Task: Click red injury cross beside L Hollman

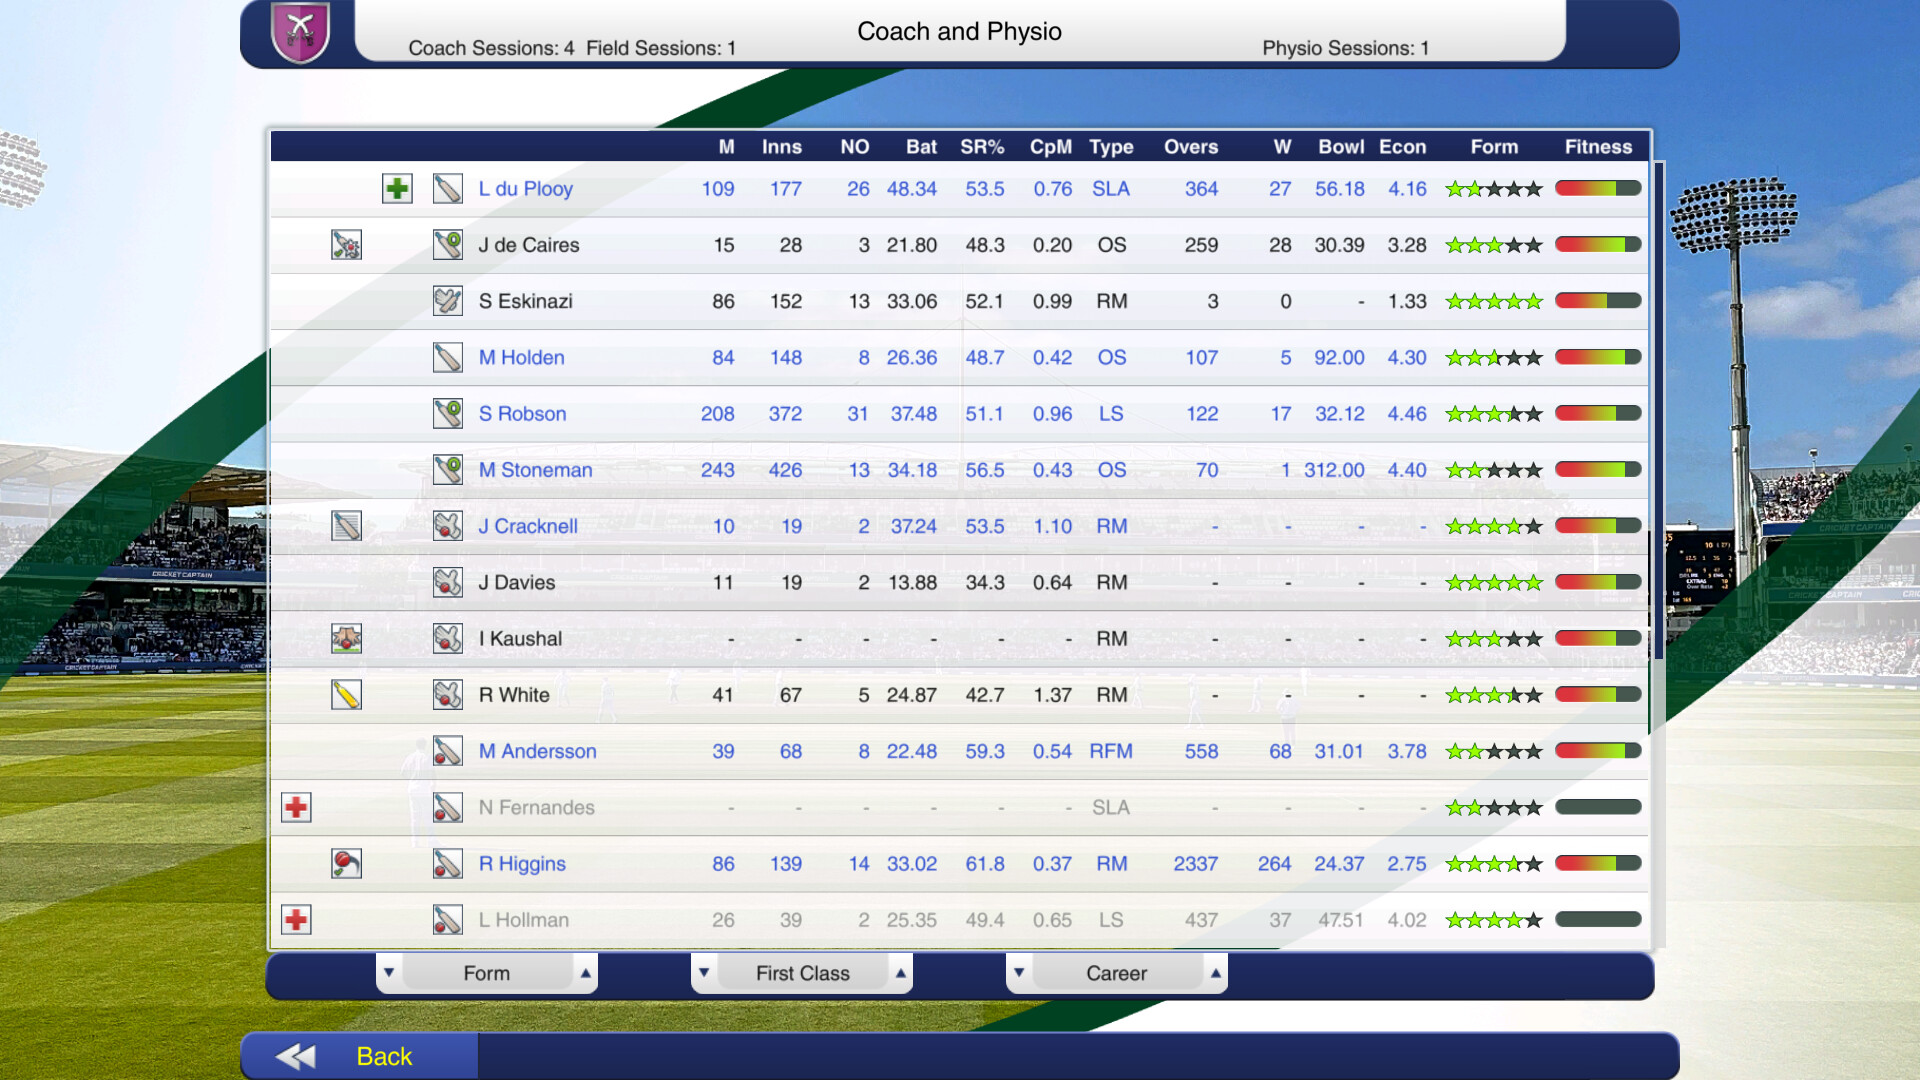Action: point(296,920)
